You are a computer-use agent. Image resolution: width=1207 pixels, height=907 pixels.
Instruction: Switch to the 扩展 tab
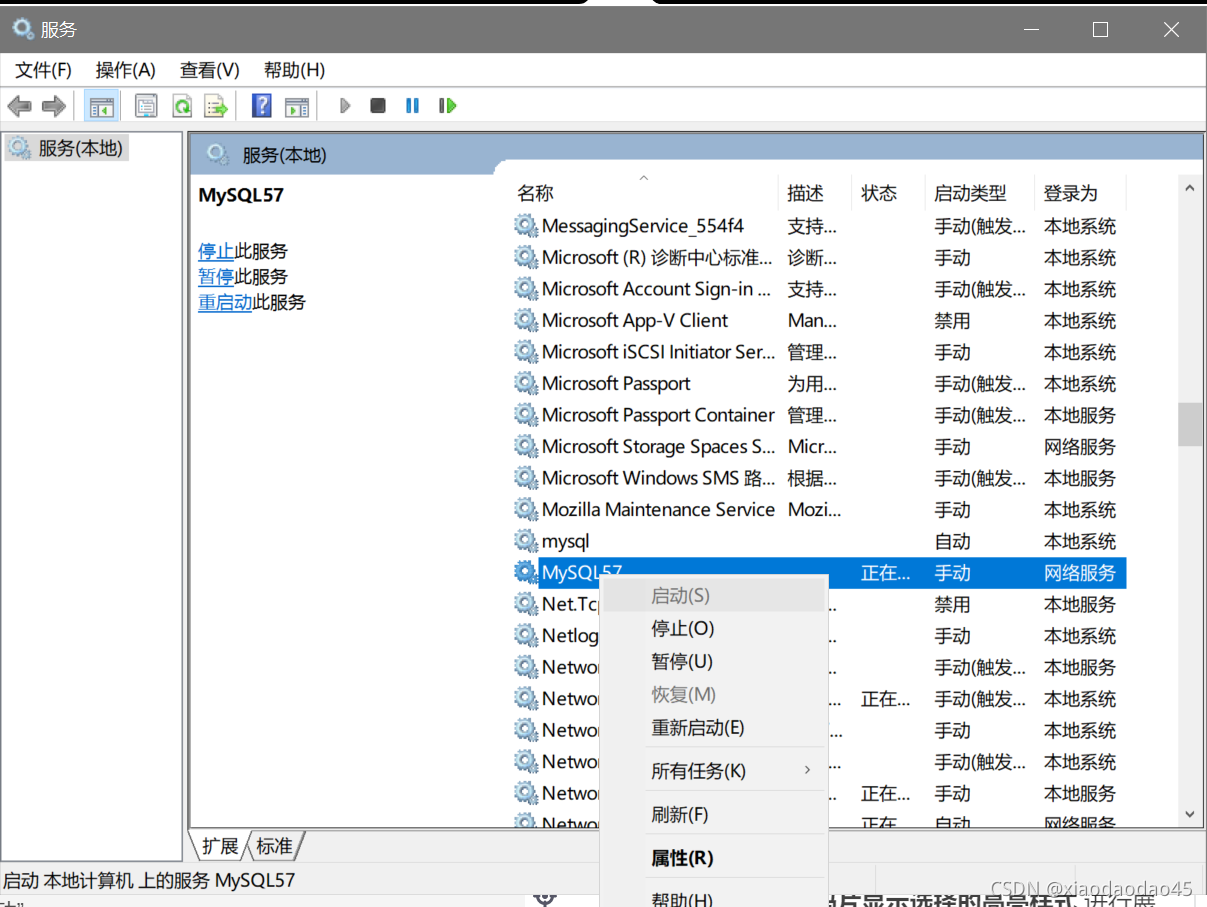tap(220, 846)
